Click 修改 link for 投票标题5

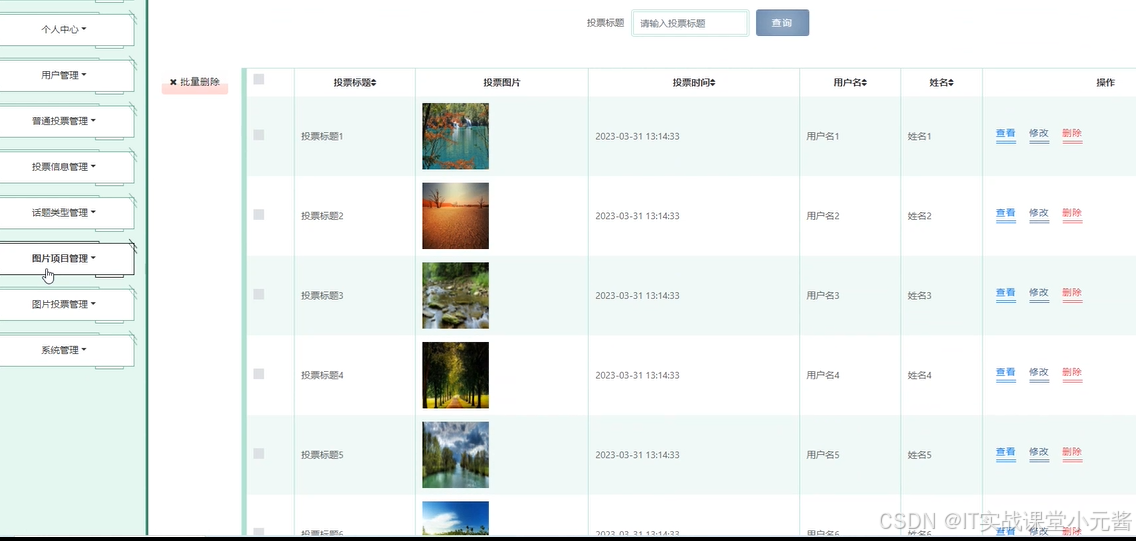[1039, 453]
